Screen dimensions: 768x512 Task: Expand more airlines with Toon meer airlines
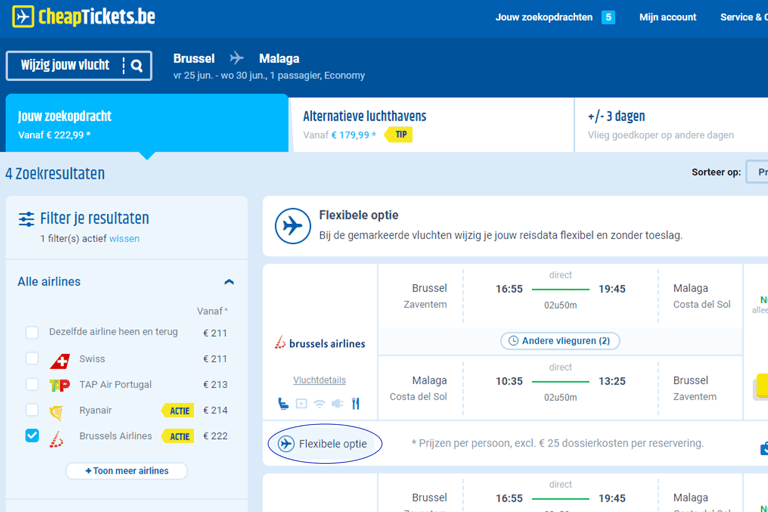tap(126, 471)
